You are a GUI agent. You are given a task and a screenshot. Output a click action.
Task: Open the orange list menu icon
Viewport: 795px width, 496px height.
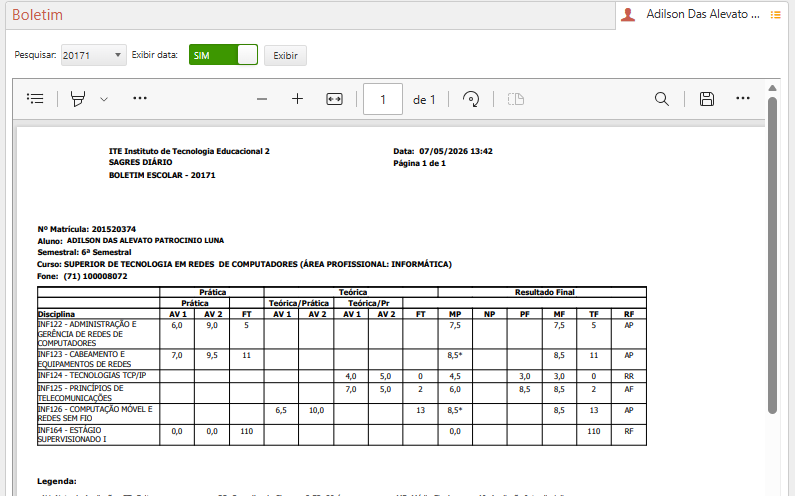tap(776, 15)
